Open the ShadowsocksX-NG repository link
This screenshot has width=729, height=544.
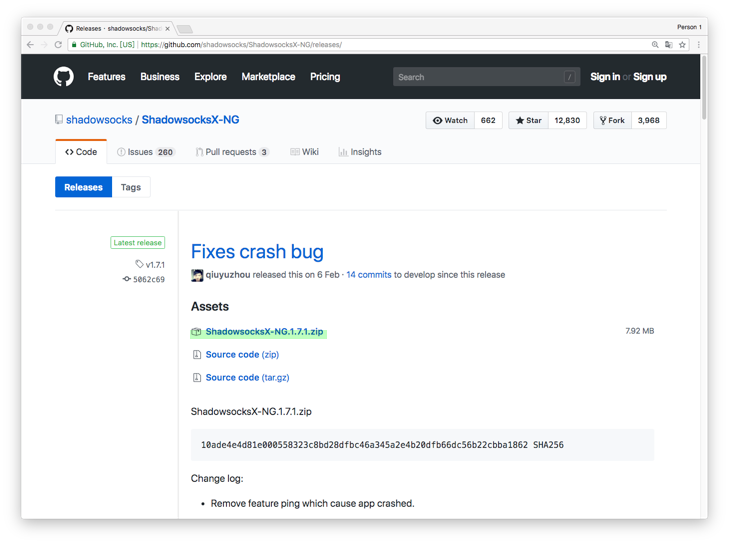[x=191, y=119]
